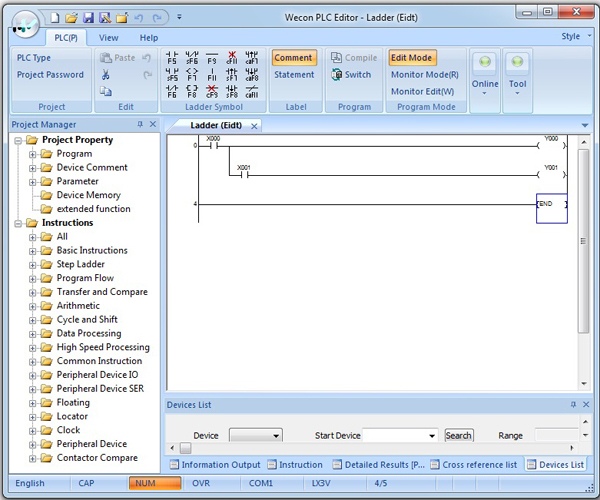
Task: Open the quick access toolbar customize arrow
Action: 179,17
